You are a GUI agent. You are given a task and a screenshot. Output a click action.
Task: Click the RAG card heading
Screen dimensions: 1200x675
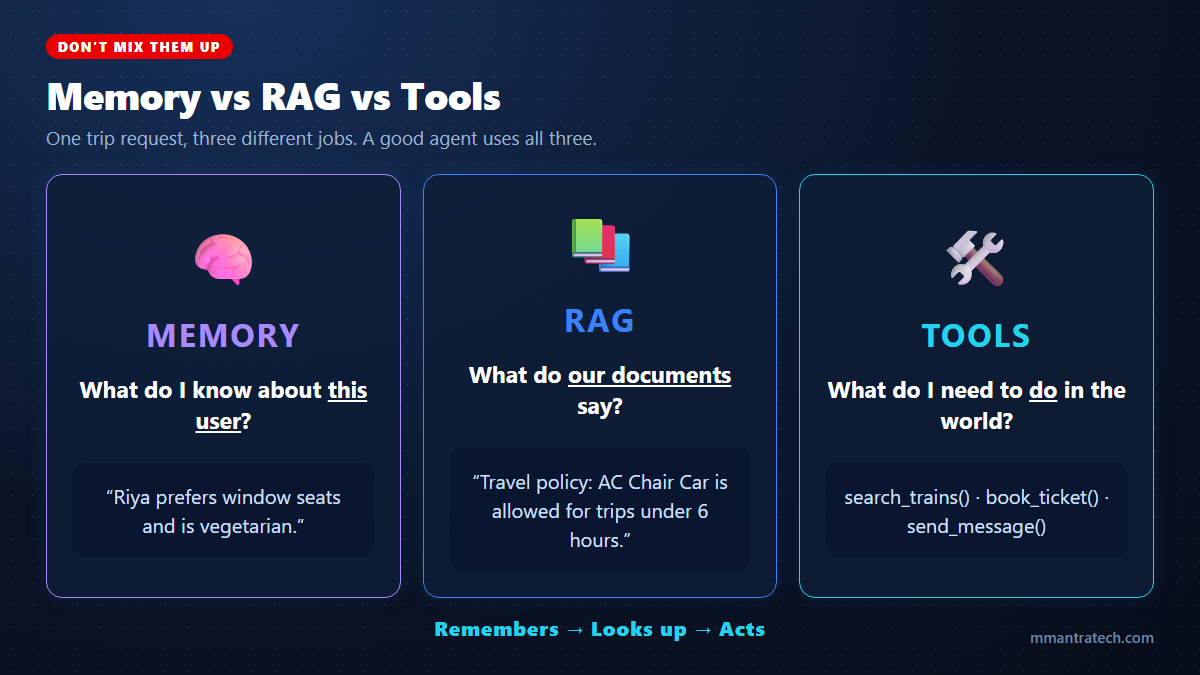(x=600, y=321)
